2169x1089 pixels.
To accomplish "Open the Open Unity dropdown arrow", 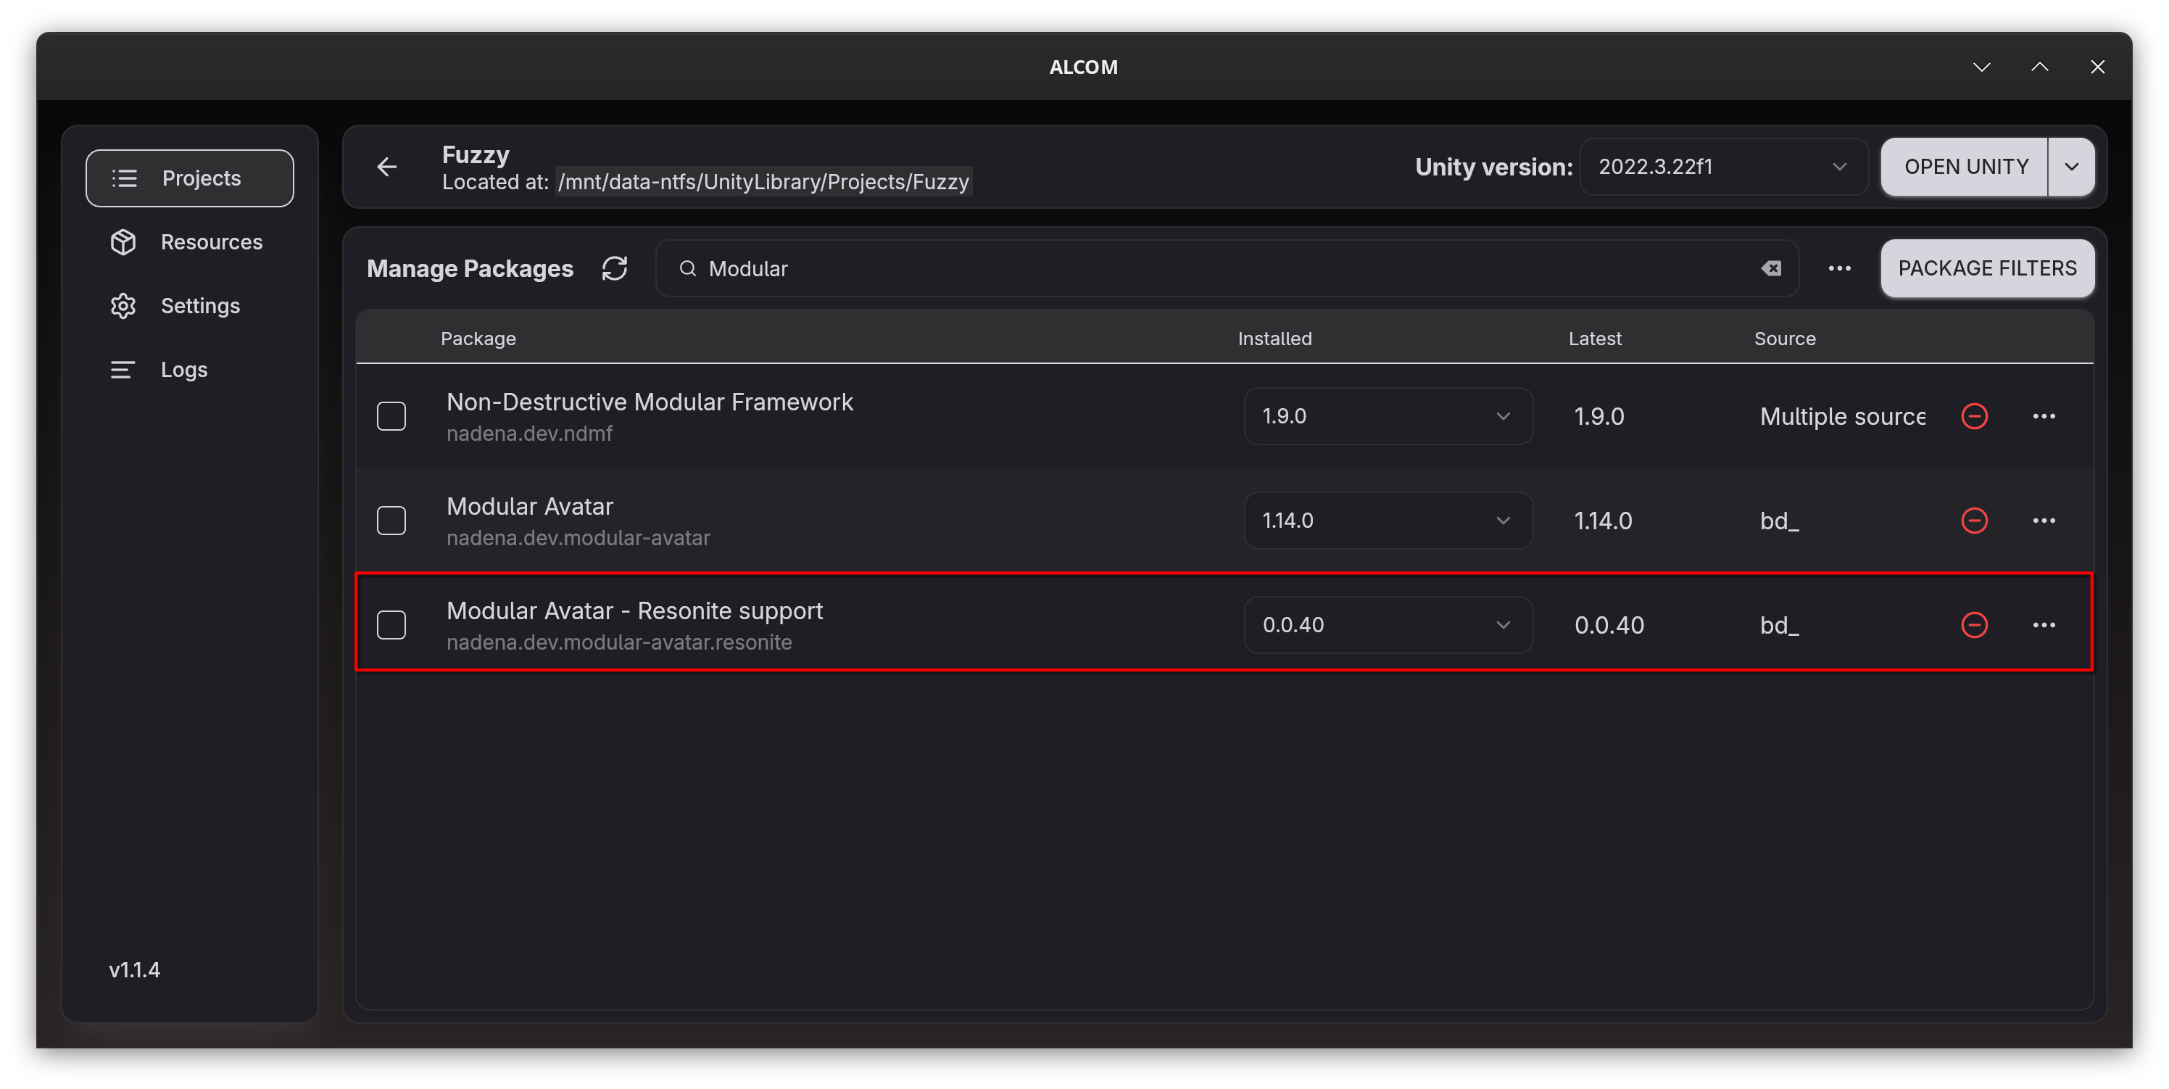I will 2071,167.
